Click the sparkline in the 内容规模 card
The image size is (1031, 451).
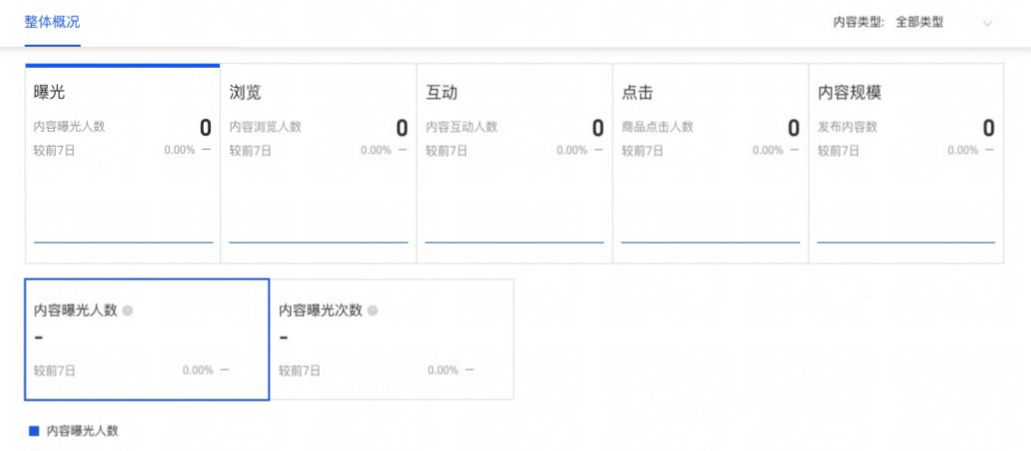click(x=906, y=242)
